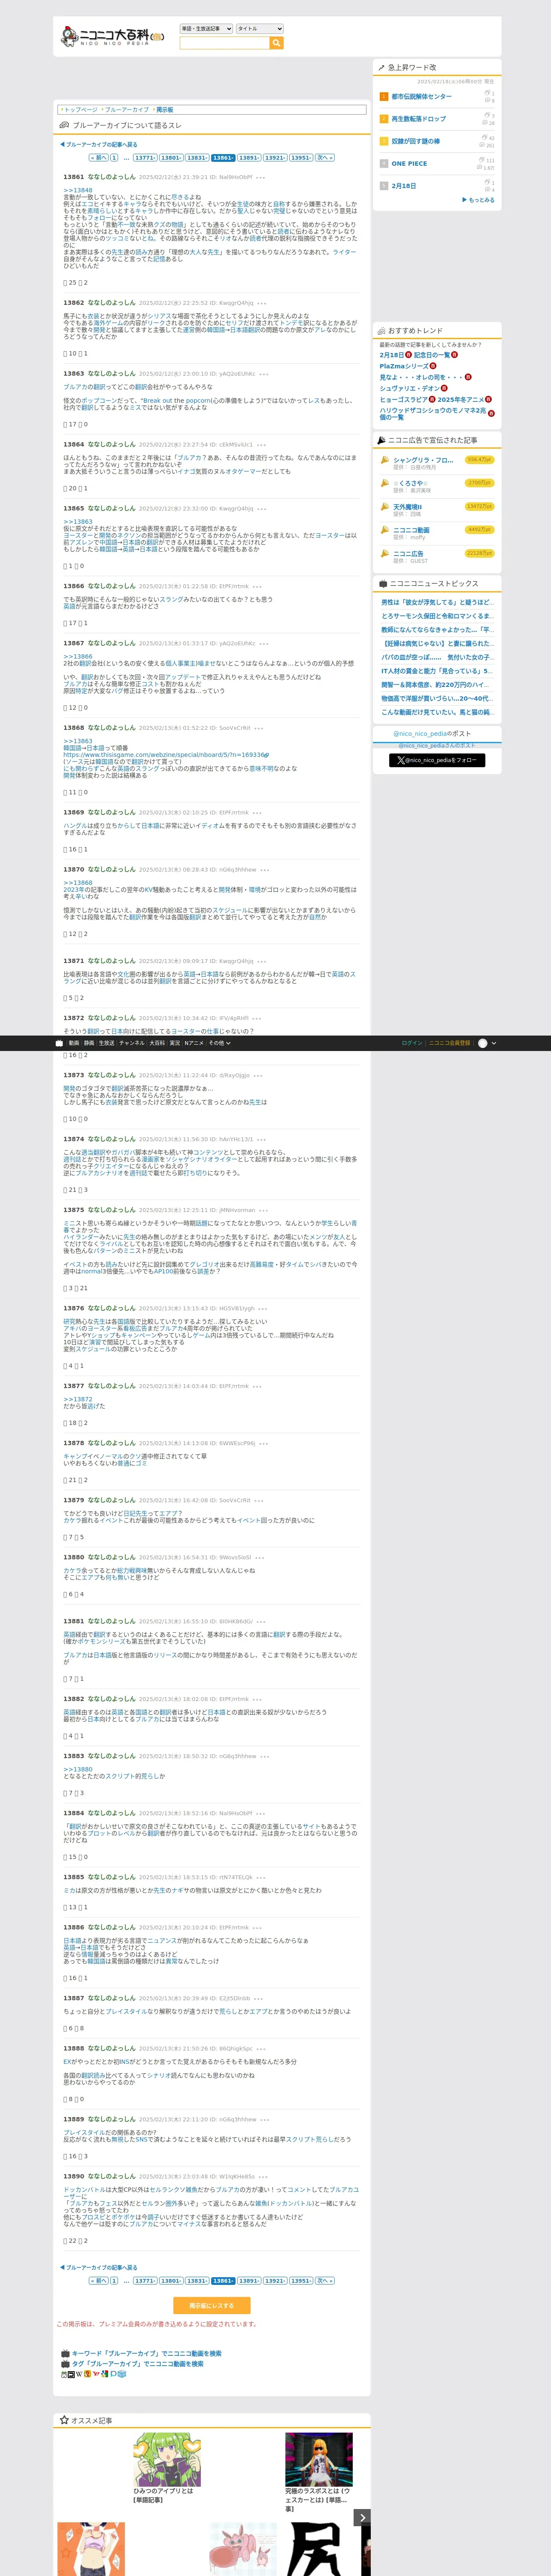
Task: Click 掲示板にレスする orange button
Action: 211,2305
